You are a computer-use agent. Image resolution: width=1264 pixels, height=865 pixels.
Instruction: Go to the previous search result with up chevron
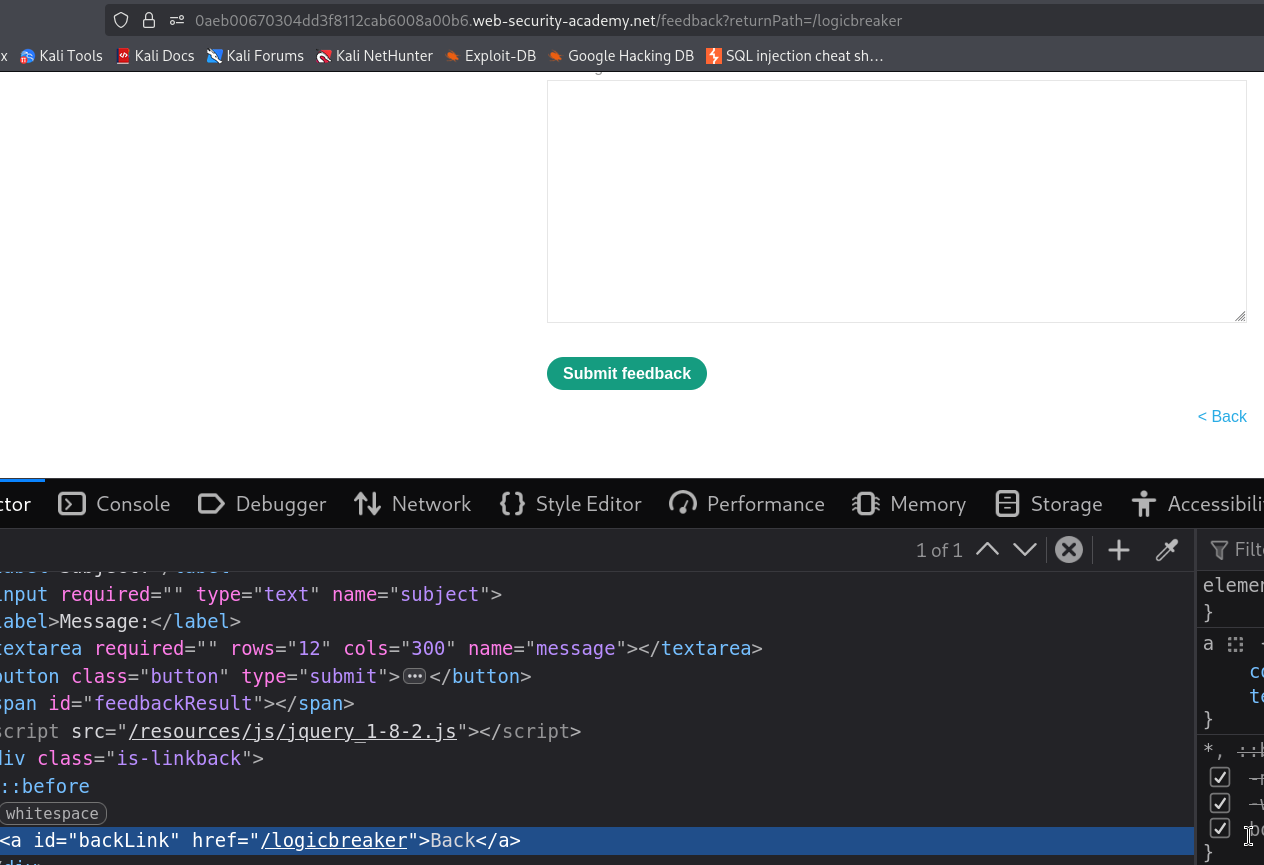(x=987, y=550)
